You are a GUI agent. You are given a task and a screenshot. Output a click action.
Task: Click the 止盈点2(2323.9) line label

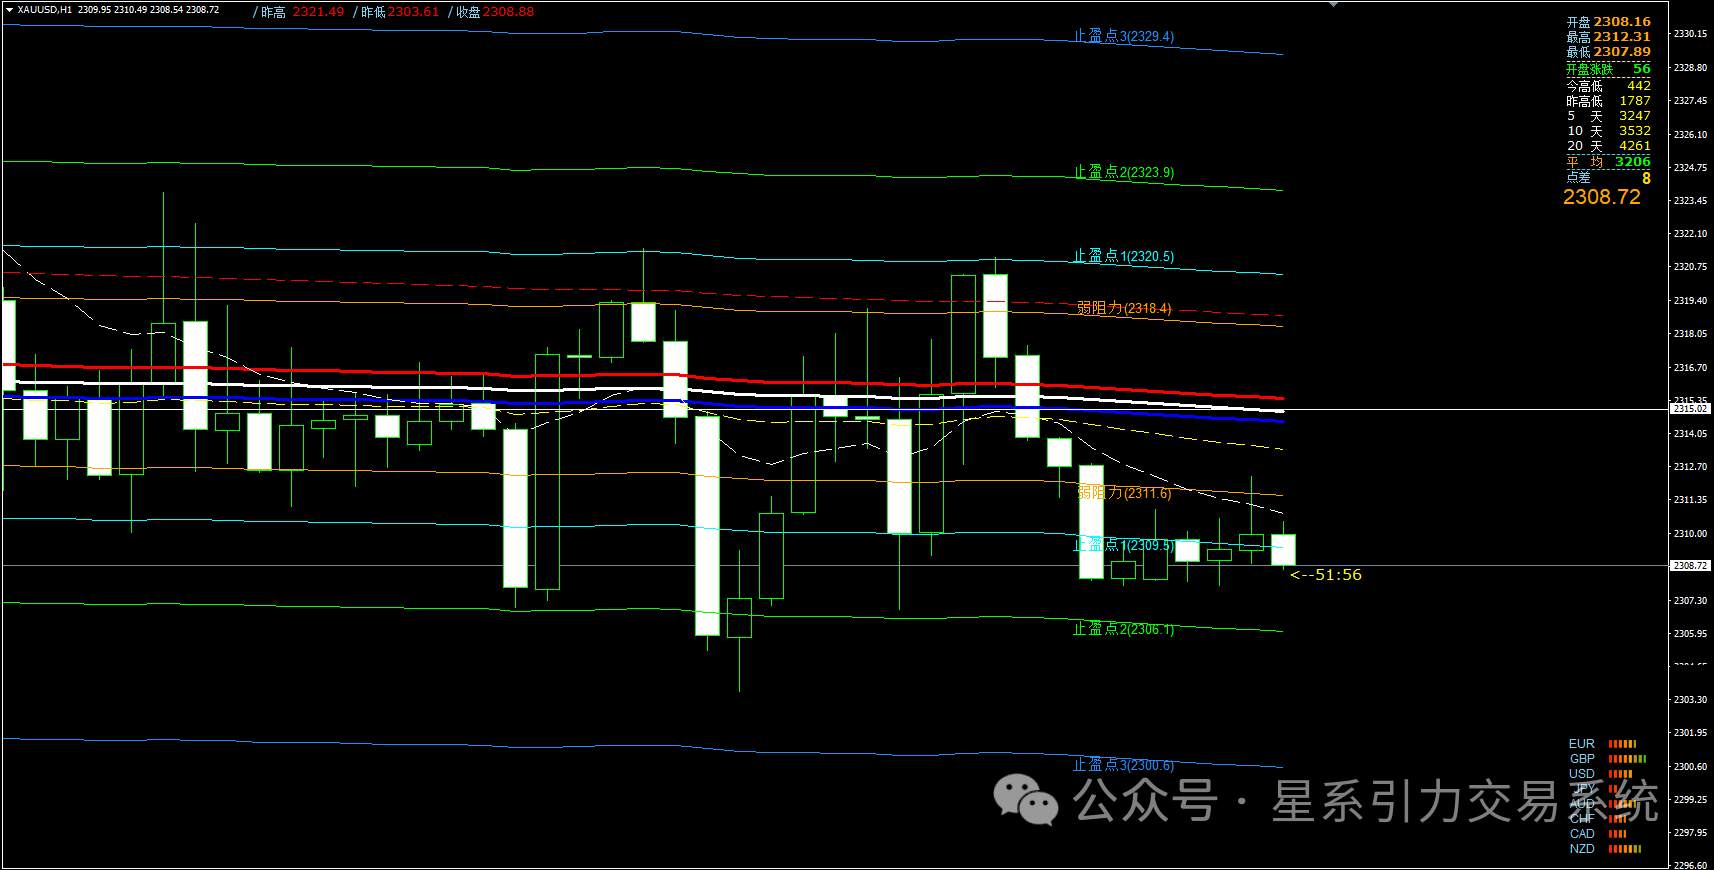tap(1124, 172)
